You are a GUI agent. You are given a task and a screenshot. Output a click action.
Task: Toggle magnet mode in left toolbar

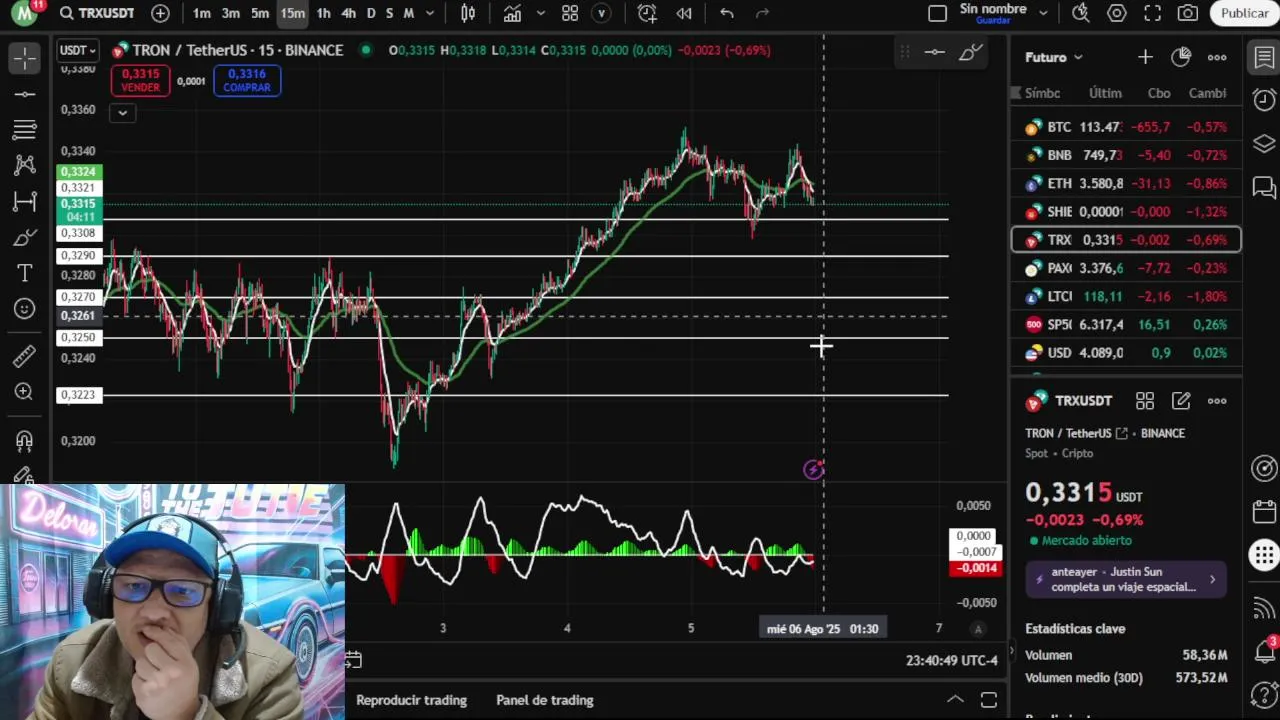[x=25, y=440]
